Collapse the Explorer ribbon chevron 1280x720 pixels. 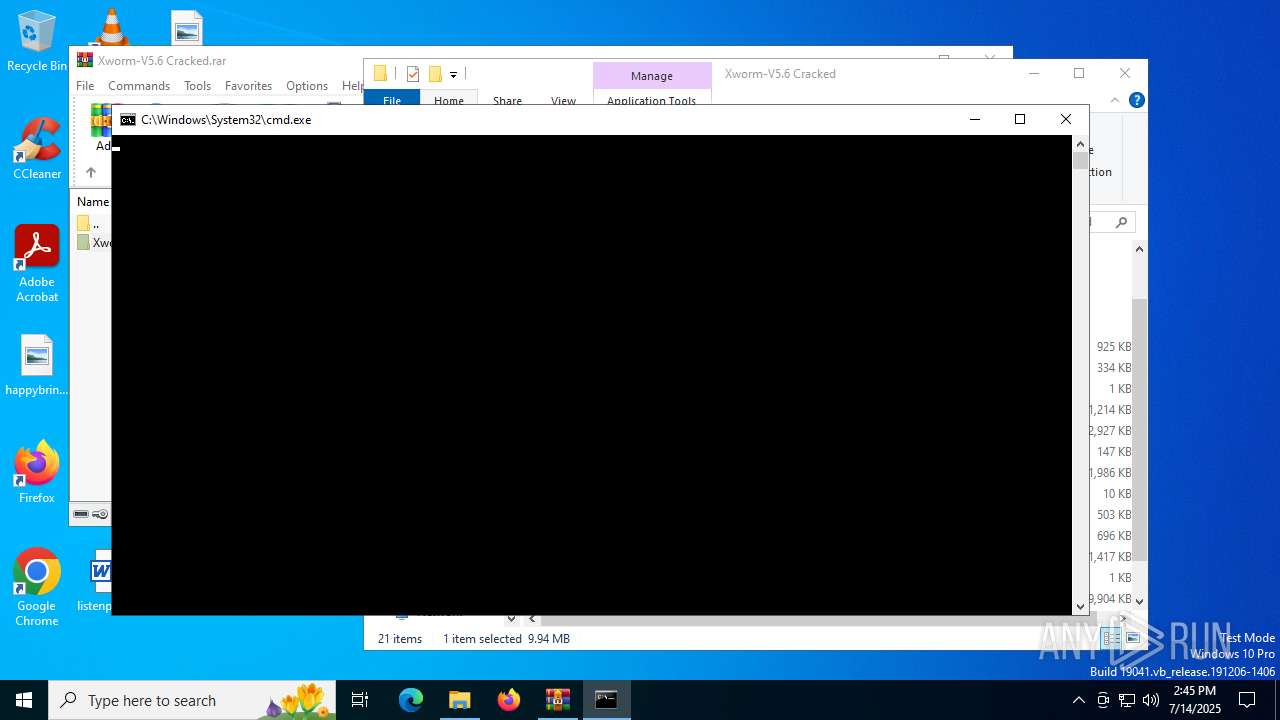pyautogui.click(x=1115, y=100)
